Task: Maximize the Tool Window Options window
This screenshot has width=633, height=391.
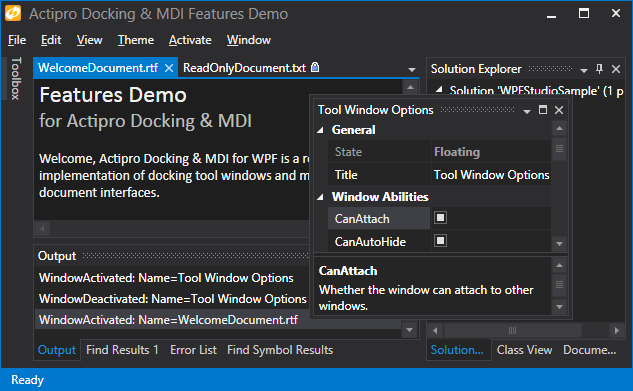Action: point(543,110)
